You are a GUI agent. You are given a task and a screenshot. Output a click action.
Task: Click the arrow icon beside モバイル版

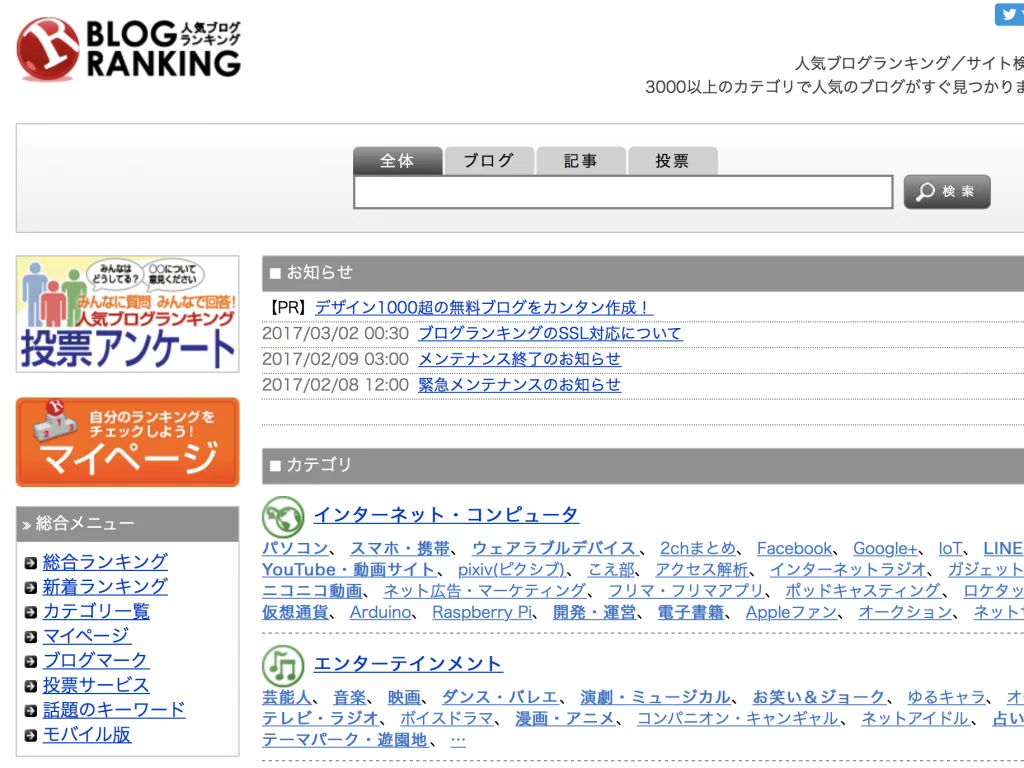(x=30, y=735)
